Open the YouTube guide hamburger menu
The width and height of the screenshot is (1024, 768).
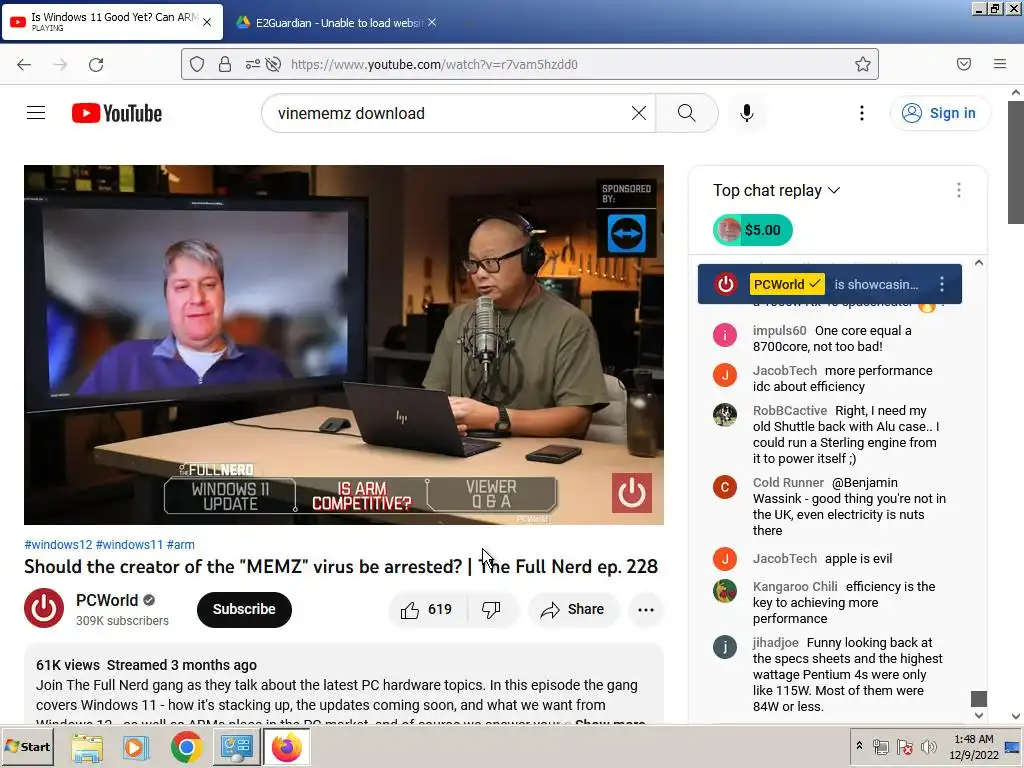(x=36, y=113)
